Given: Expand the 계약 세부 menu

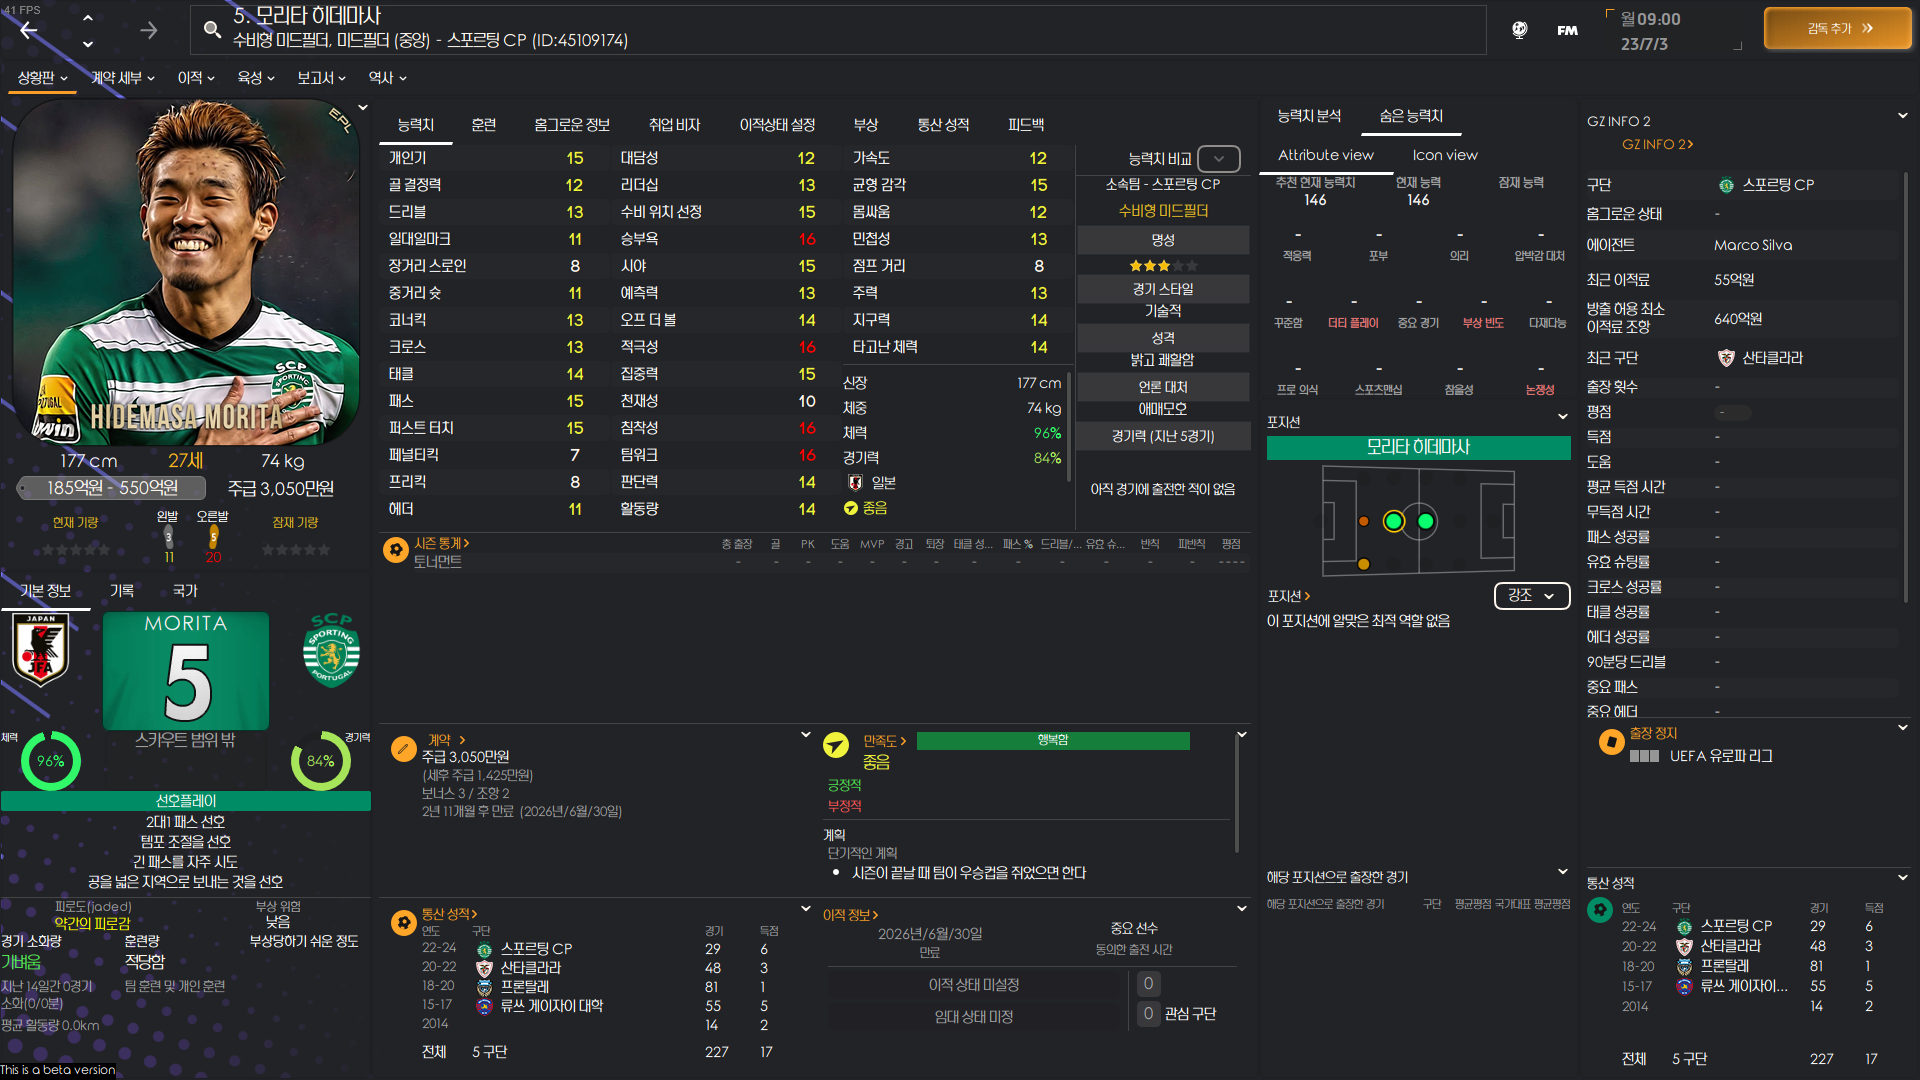Looking at the screenshot, I should pyautogui.click(x=122, y=78).
